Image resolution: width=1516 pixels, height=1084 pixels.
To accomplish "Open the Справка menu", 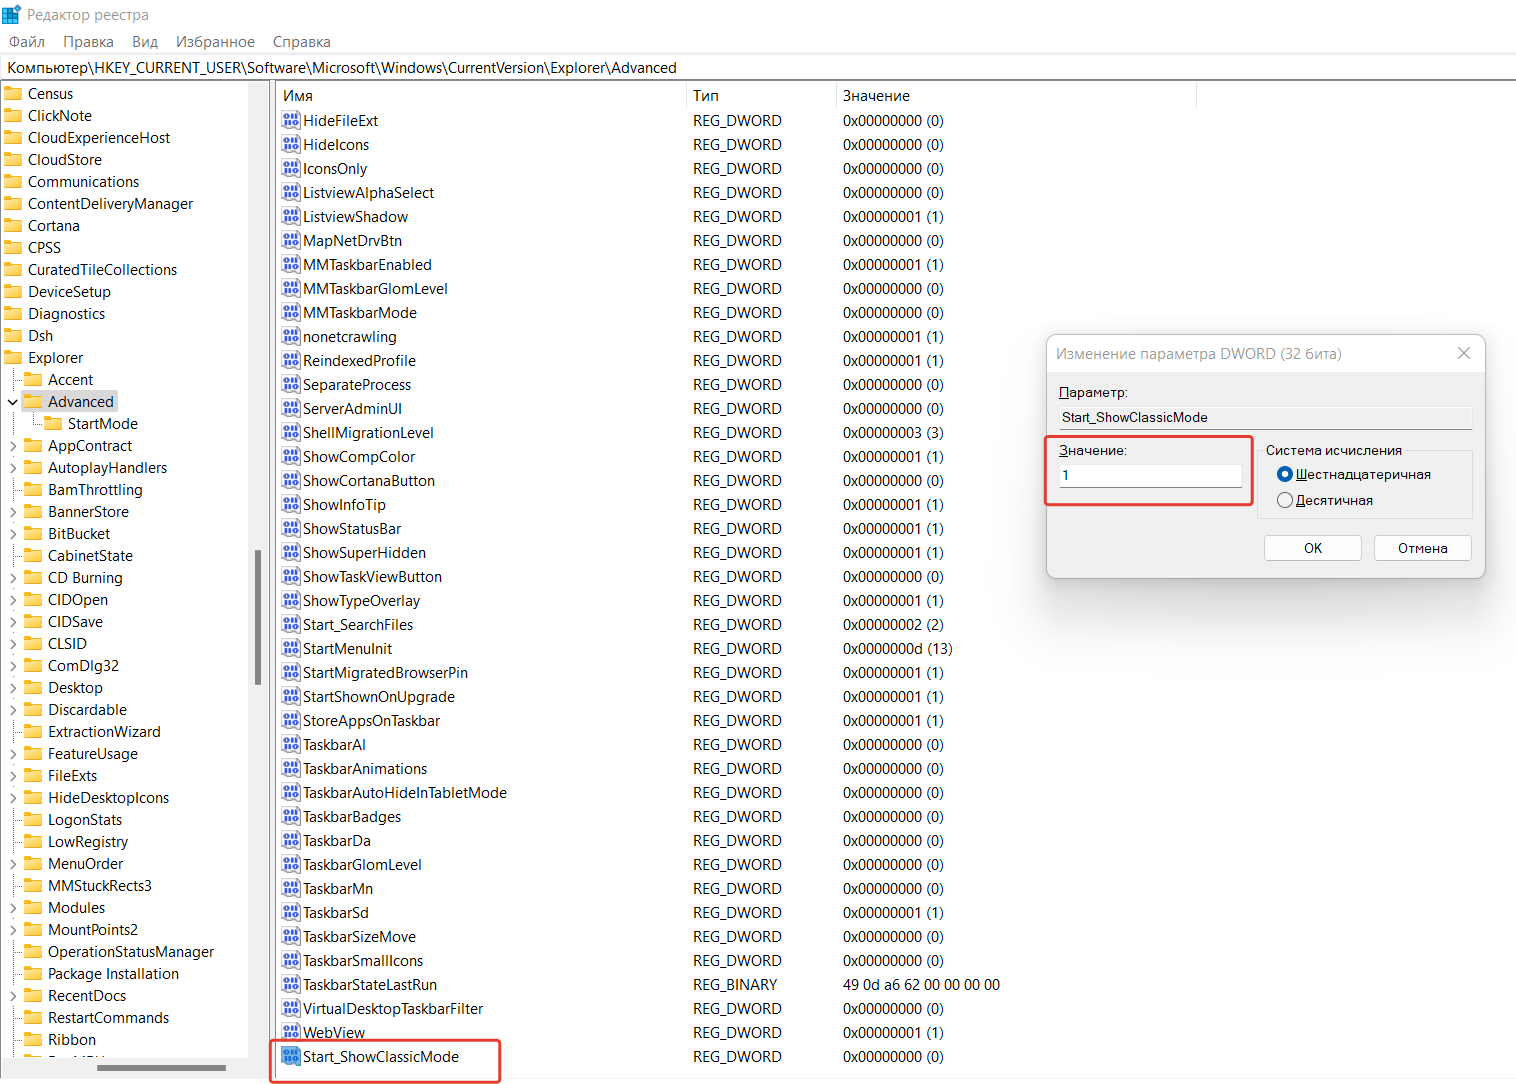I will (x=301, y=41).
